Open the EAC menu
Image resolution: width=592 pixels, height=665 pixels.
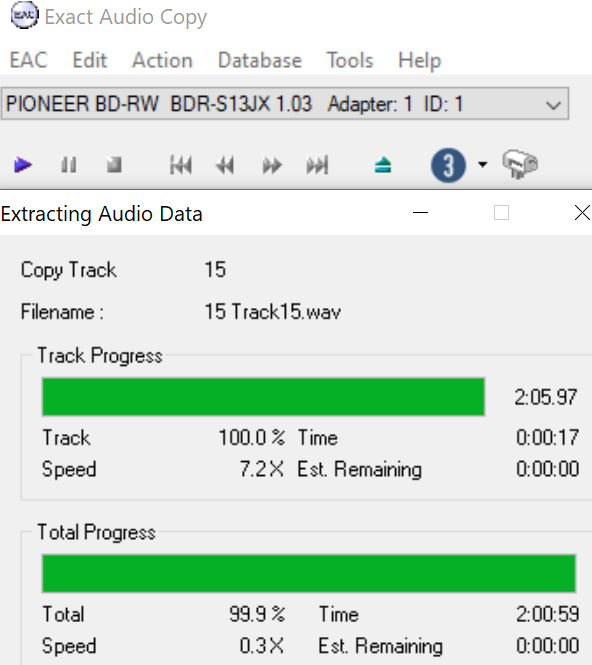point(28,60)
